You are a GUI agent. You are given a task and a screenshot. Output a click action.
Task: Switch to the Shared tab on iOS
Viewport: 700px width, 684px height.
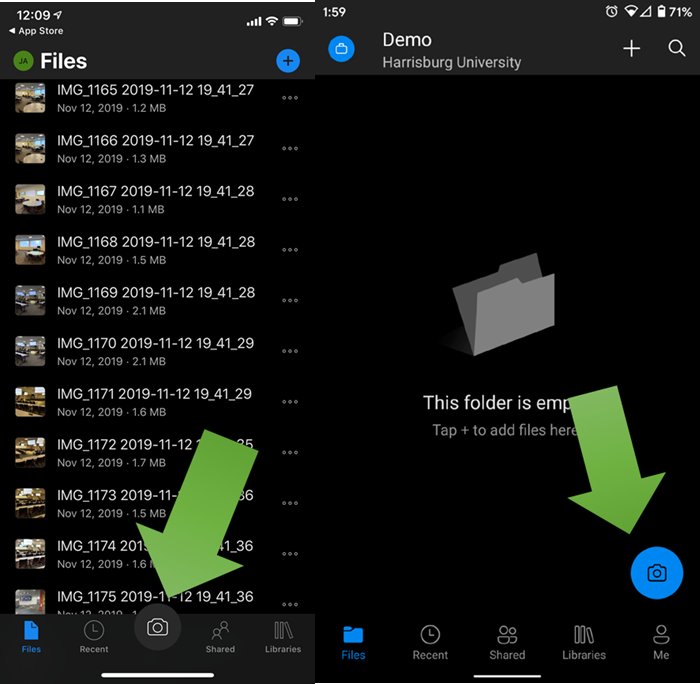(220, 637)
